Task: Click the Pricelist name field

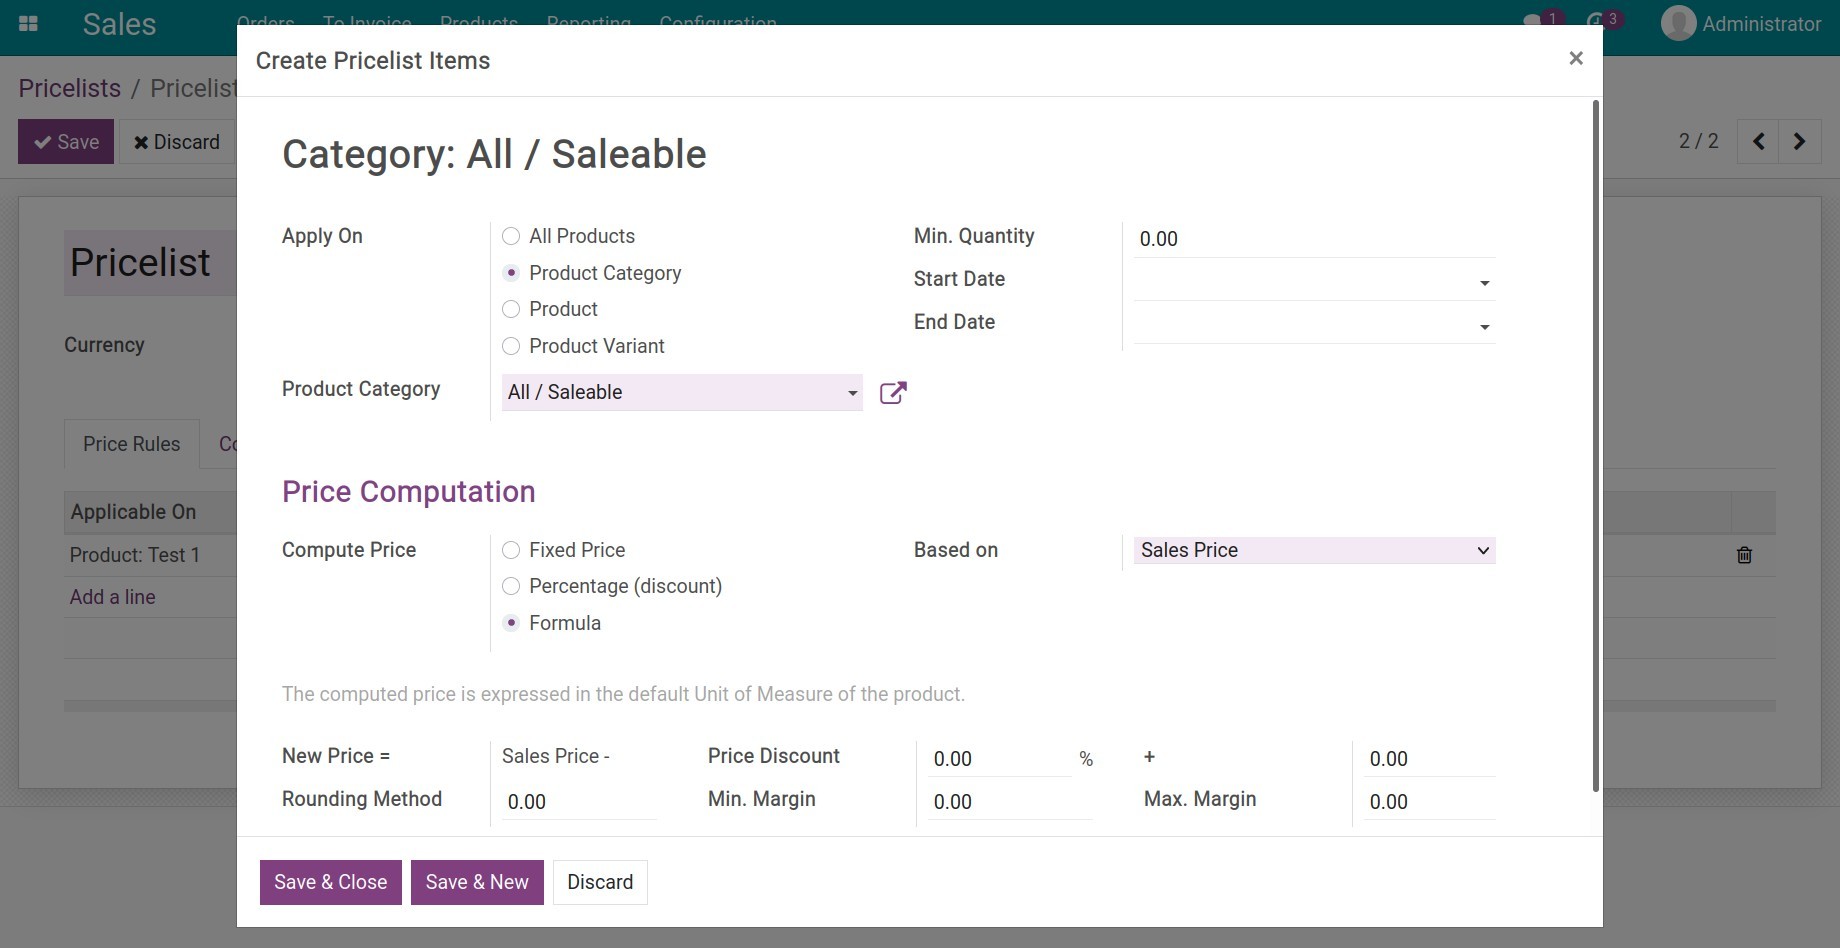Action: click(150, 263)
